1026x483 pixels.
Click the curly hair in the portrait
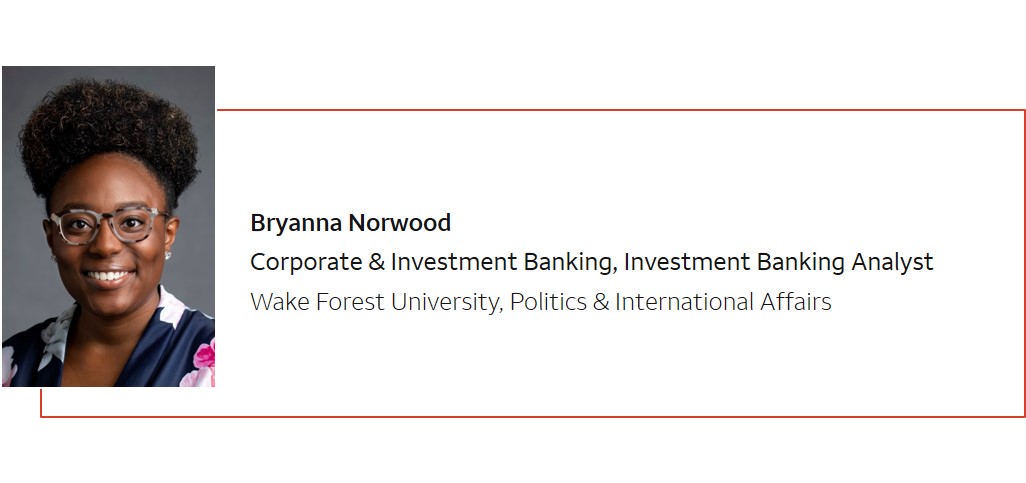[109, 134]
